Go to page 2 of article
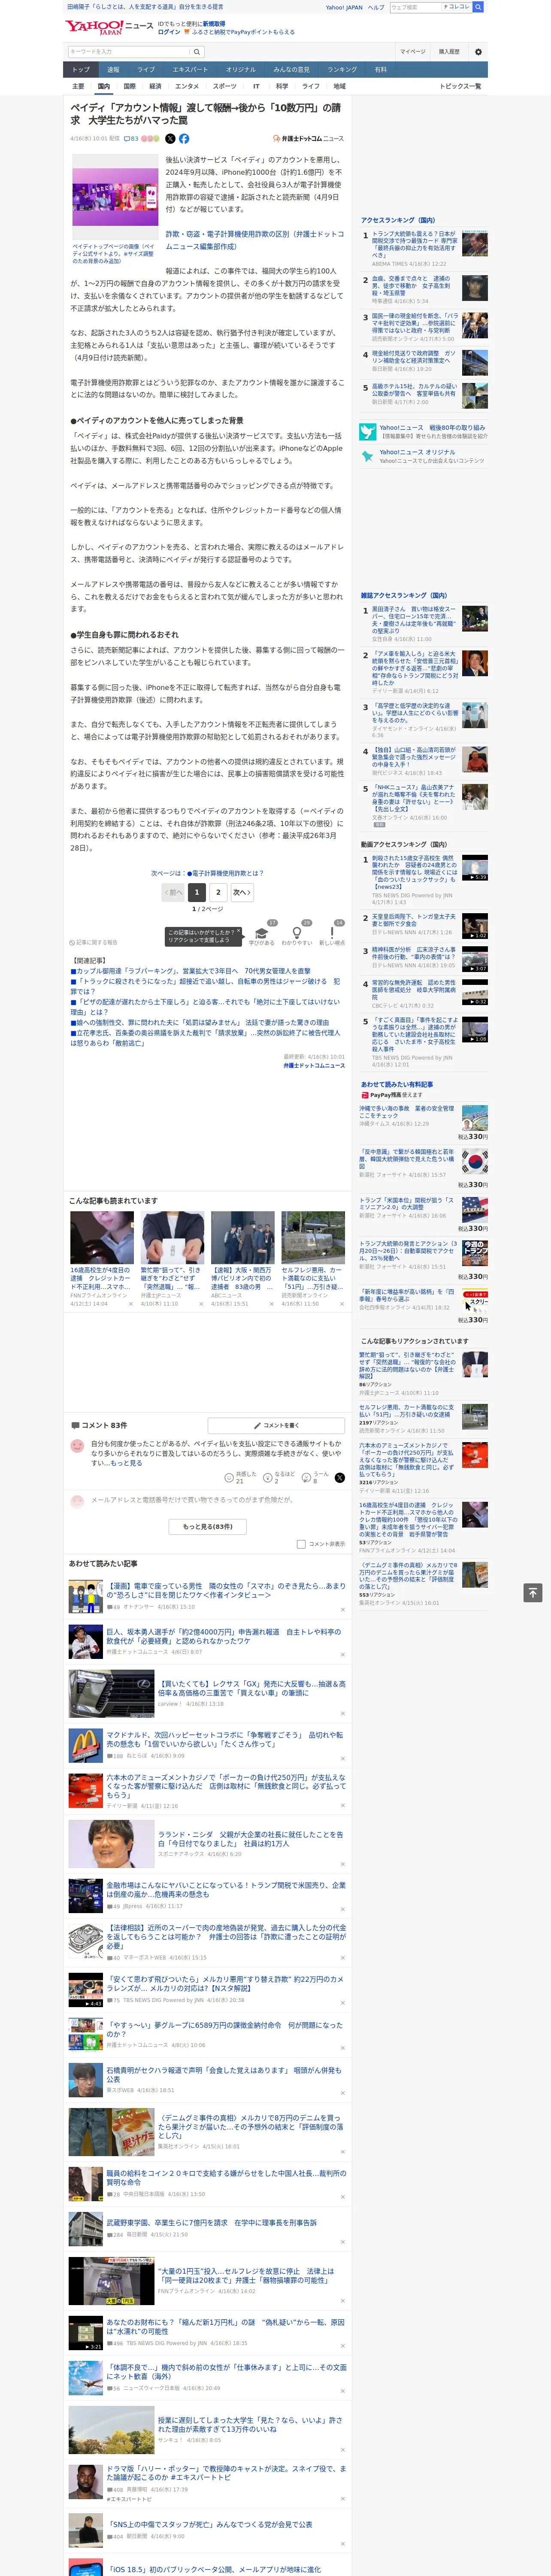 (x=218, y=892)
